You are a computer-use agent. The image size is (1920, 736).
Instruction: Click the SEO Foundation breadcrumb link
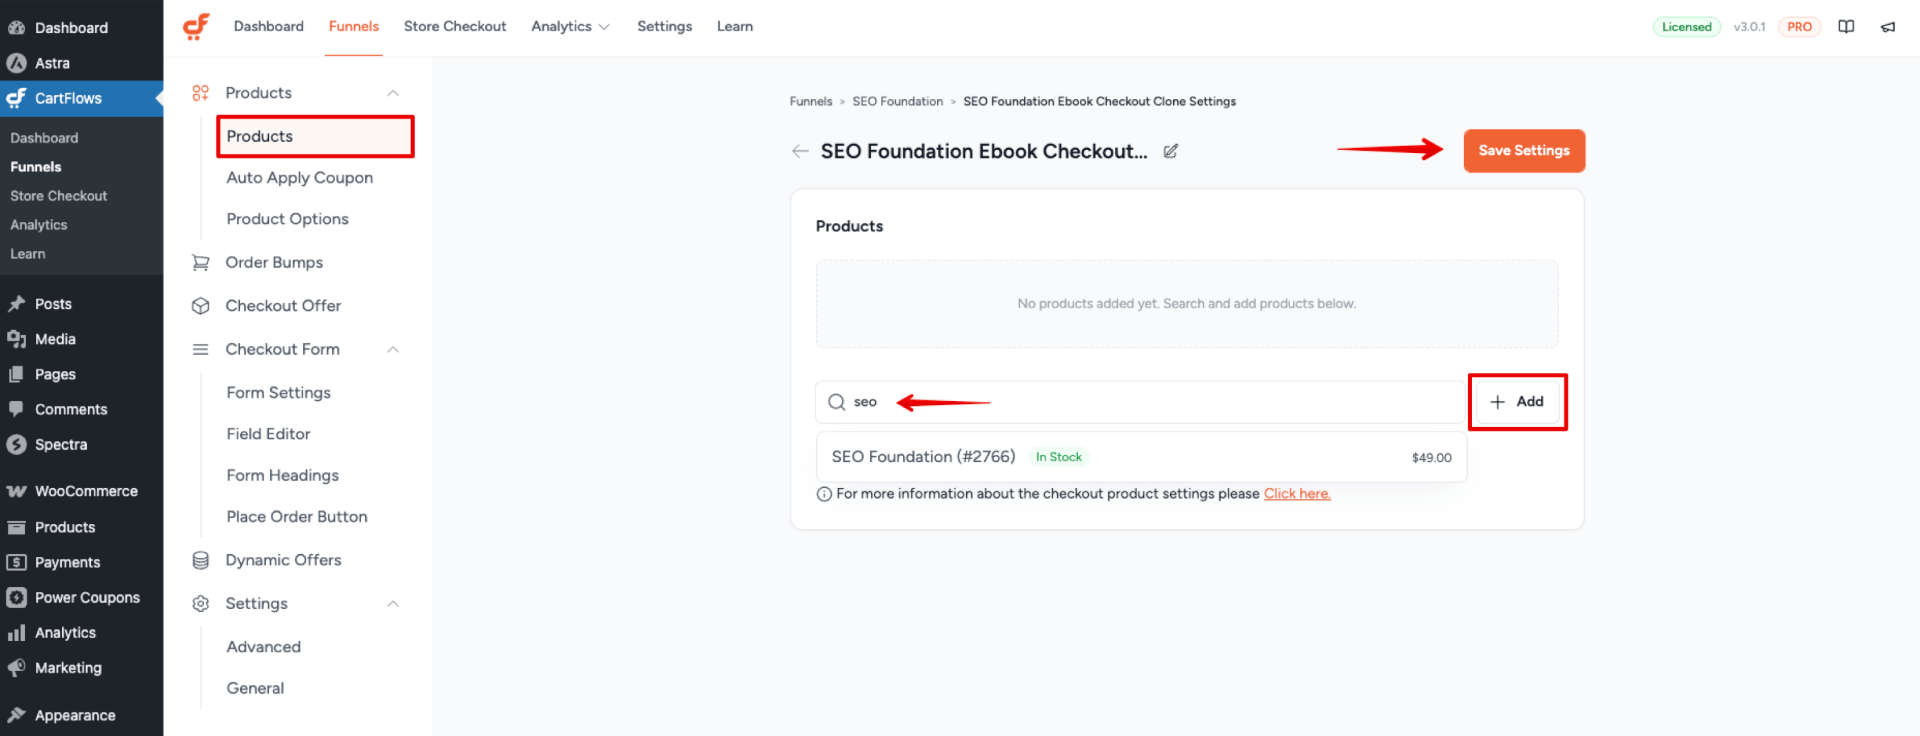tap(898, 102)
